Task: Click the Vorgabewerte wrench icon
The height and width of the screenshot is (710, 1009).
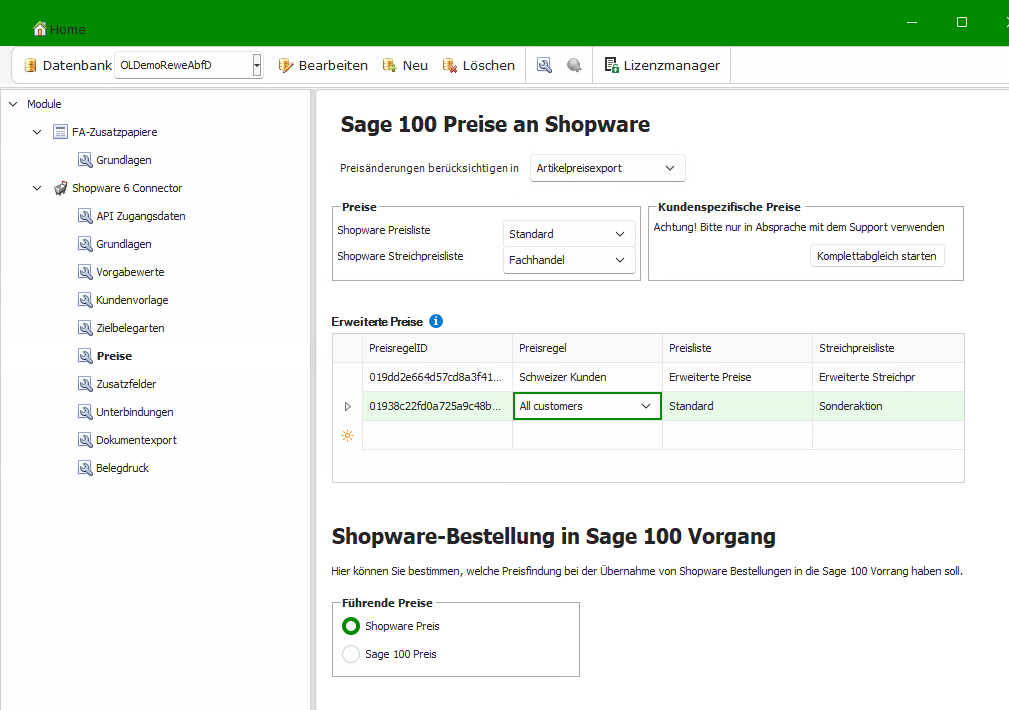Action: [85, 272]
